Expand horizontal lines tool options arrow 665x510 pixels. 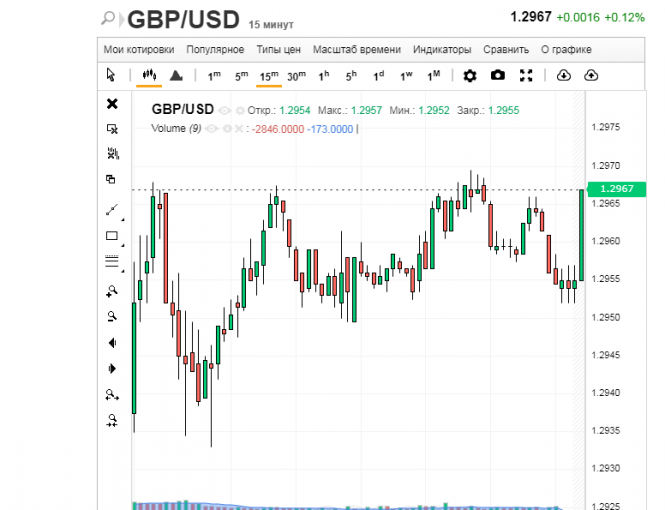point(123,271)
